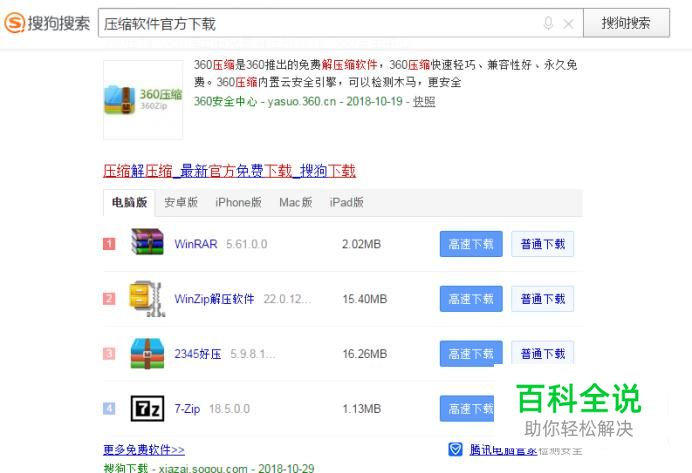Switch to the Mac版 tab
Viewport: 692px width, 473px height.
coord(296,203)
